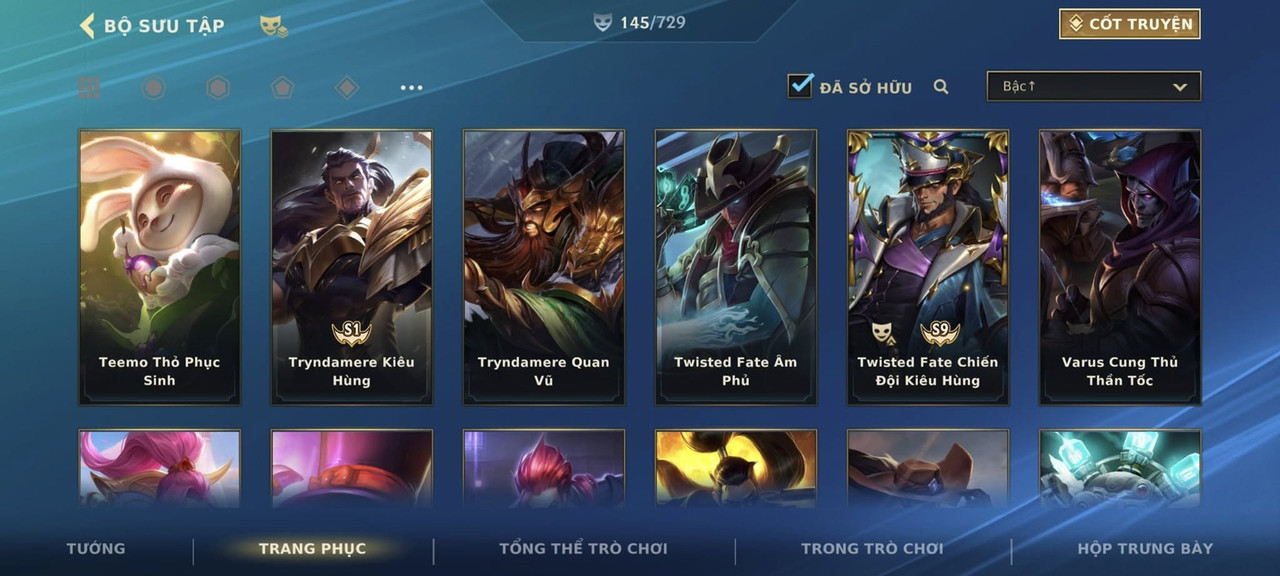Select the circle tier filter icon

[x=153, y=88]
